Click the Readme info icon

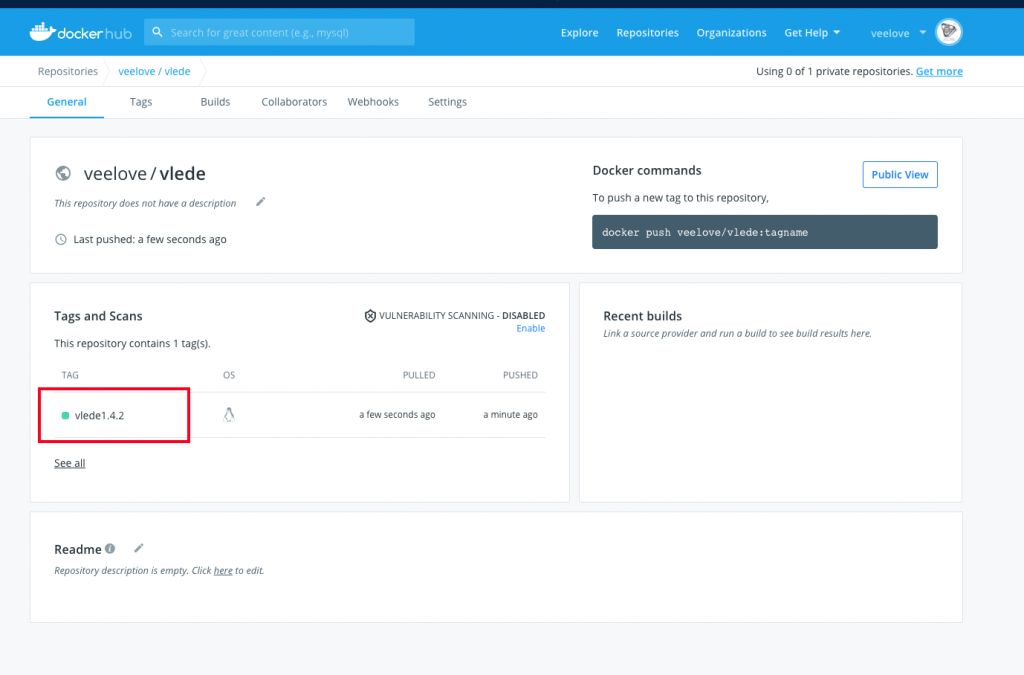[110, 549]
